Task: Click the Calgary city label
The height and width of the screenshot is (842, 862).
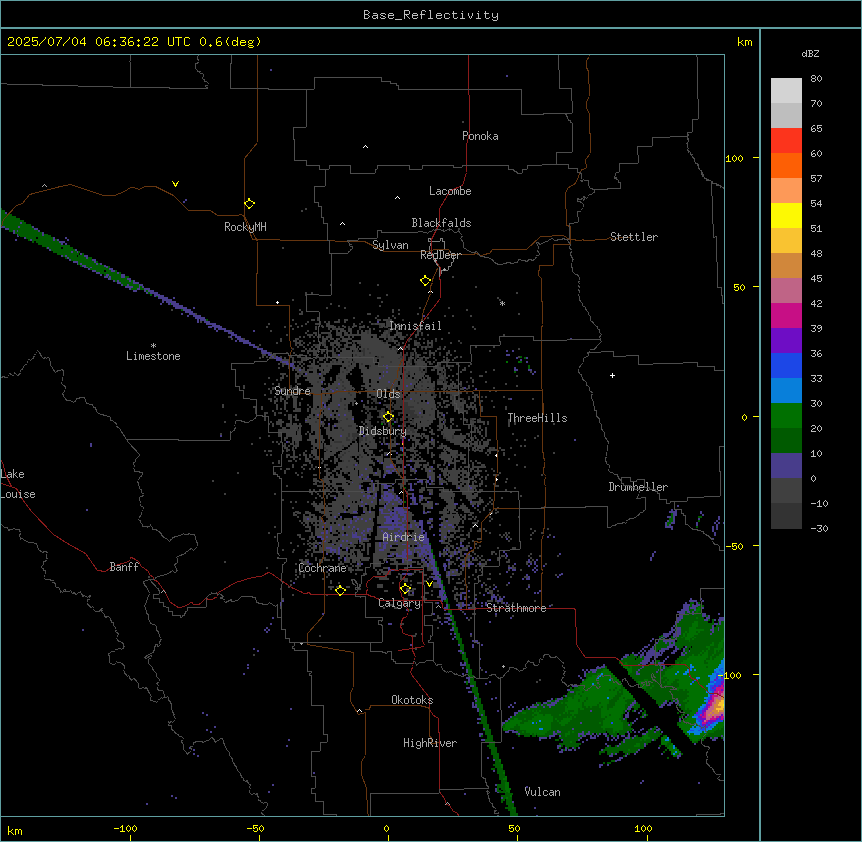Action: click(399, 603)
